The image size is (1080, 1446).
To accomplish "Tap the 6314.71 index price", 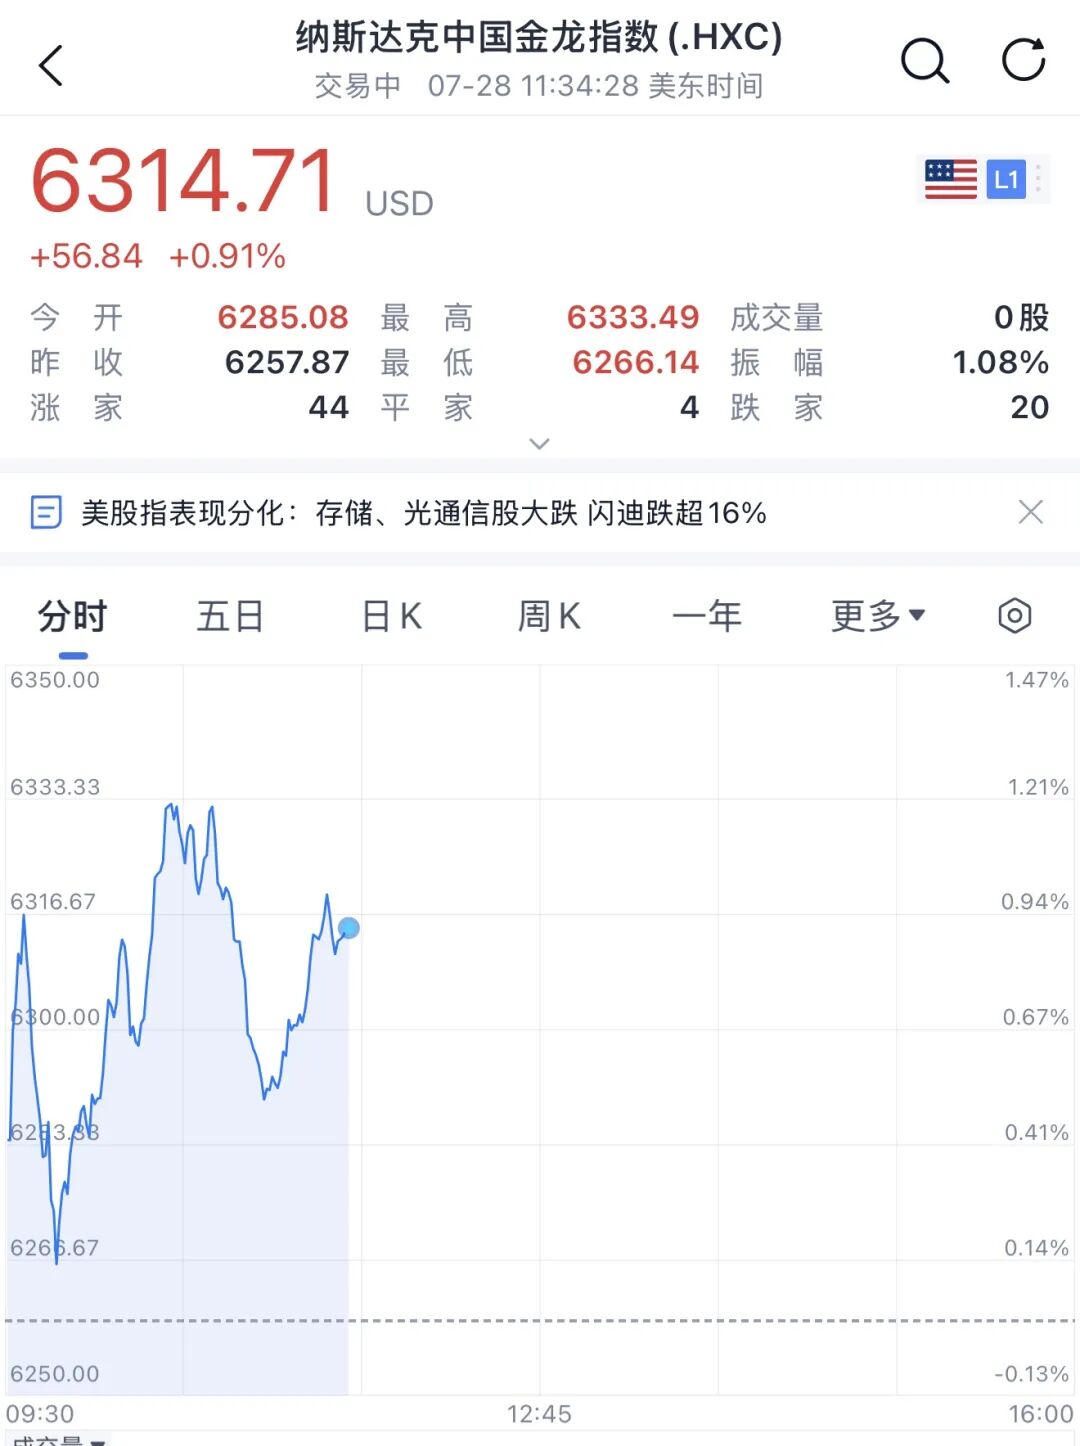I will (184, 181).
